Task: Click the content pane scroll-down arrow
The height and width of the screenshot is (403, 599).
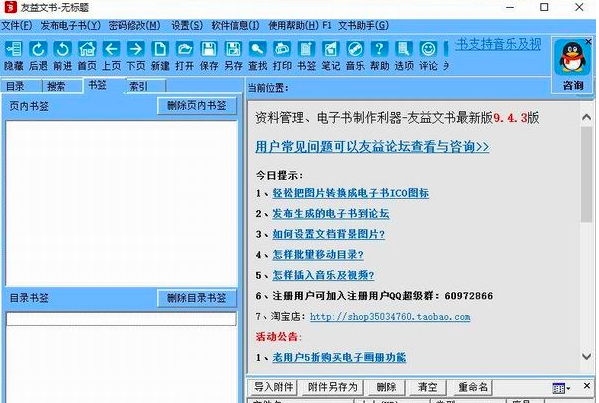Action: click(x=586, y=356)
